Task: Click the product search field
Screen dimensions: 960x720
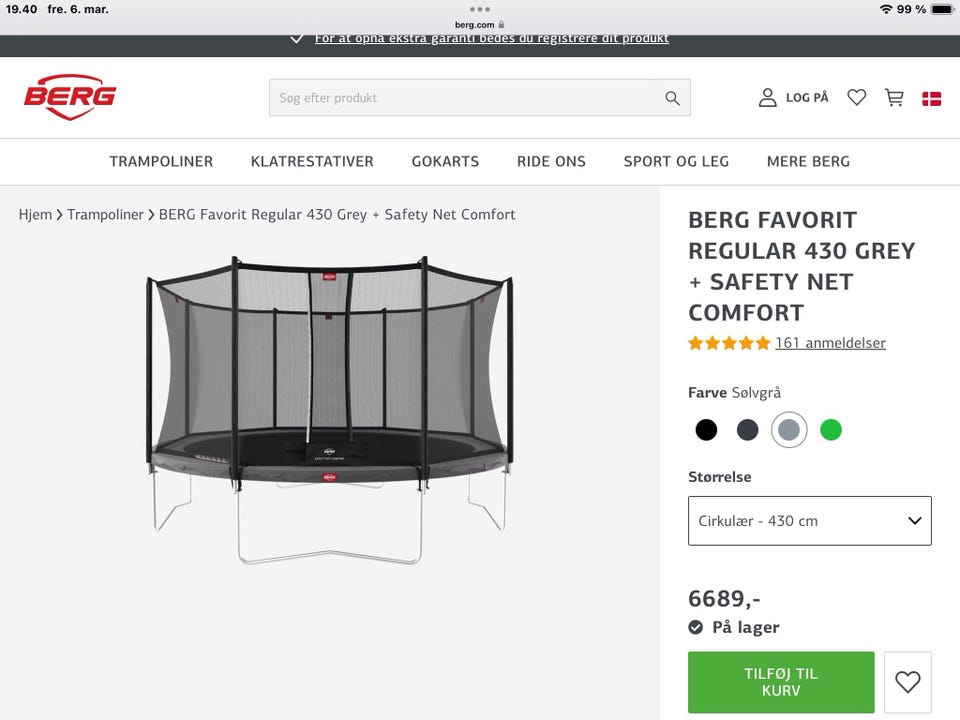Action: [x=465, y=98]
